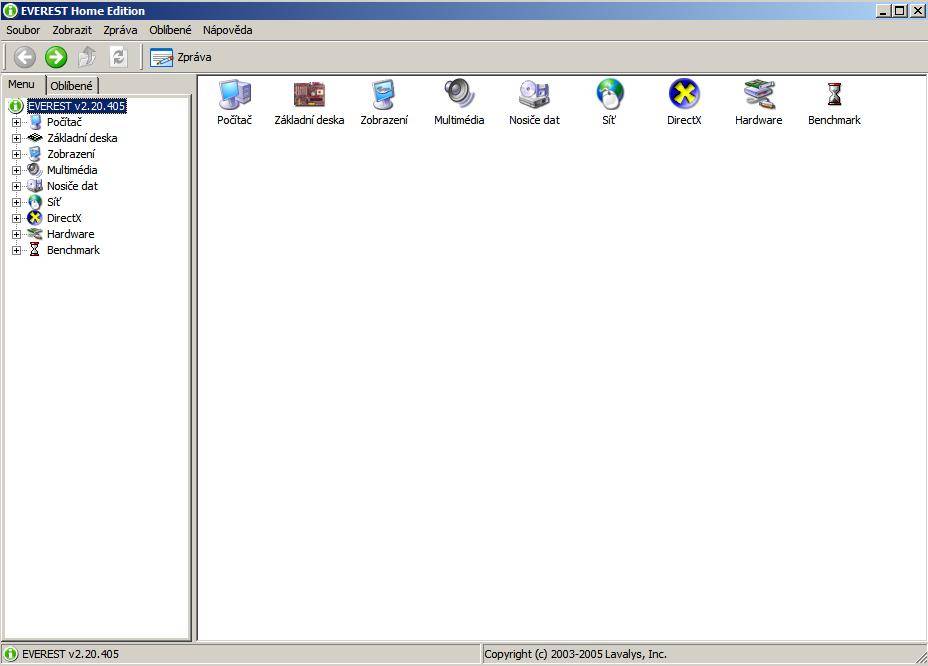Expand the Multimédia tree node

16,170
